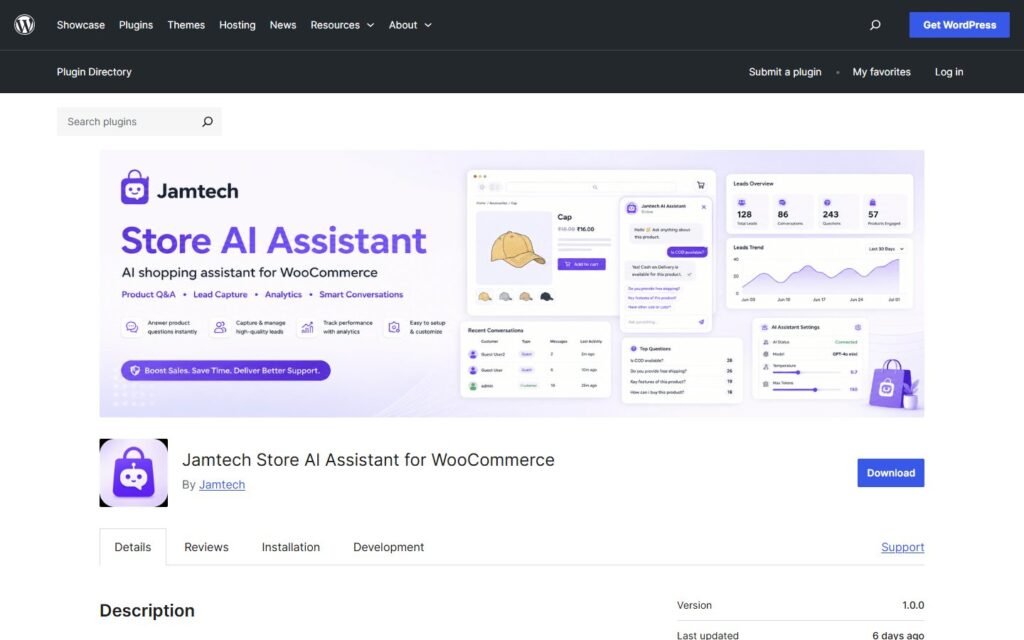Switch to the Installation tab
1024x640 pixels.
coord(291,547)
